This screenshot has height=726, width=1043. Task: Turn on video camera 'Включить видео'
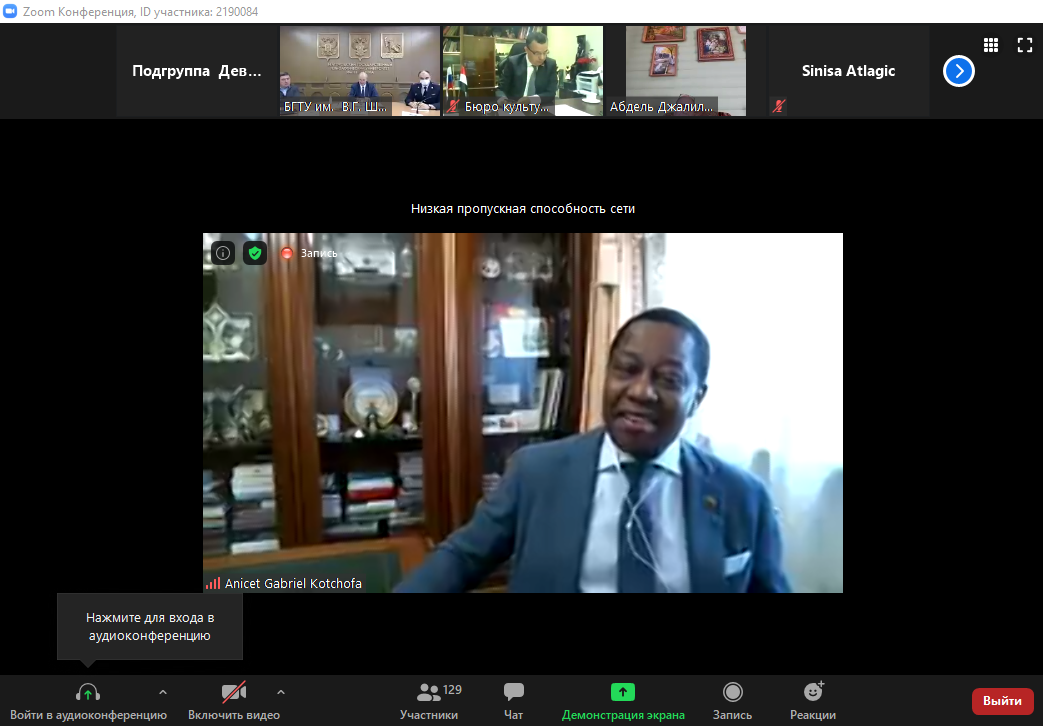click(x=233, y=701)
